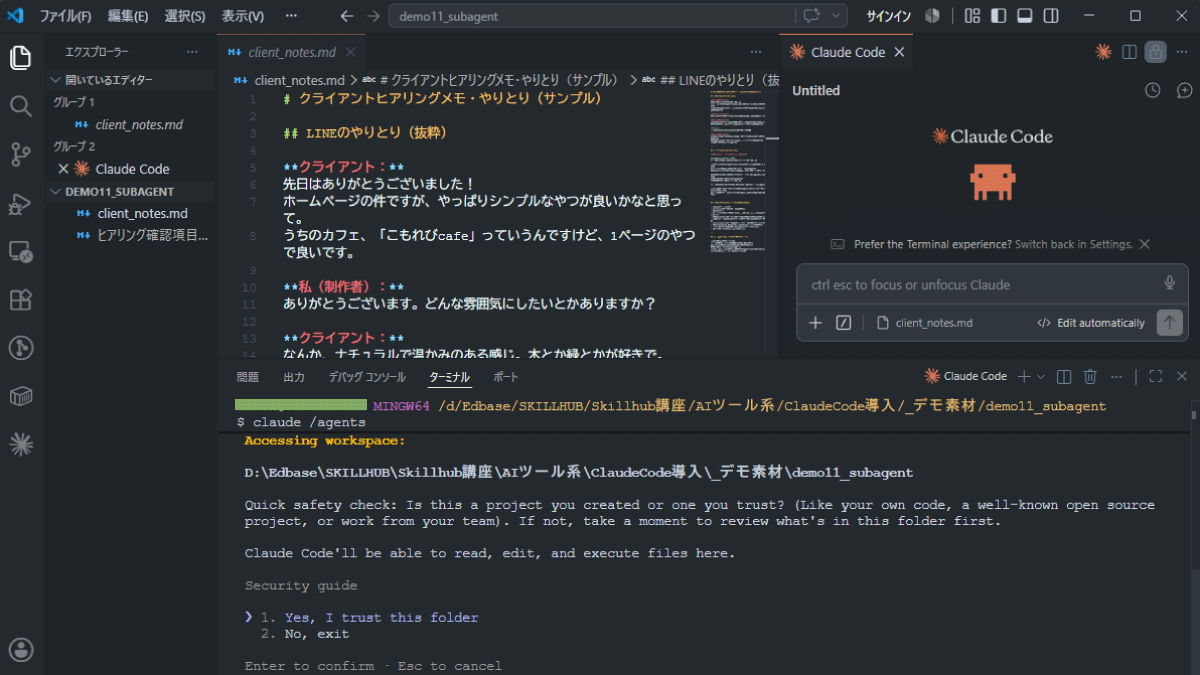Click the send arrow button in Claude prompt
The image size is (1200, 675).
click(1169, 322)
